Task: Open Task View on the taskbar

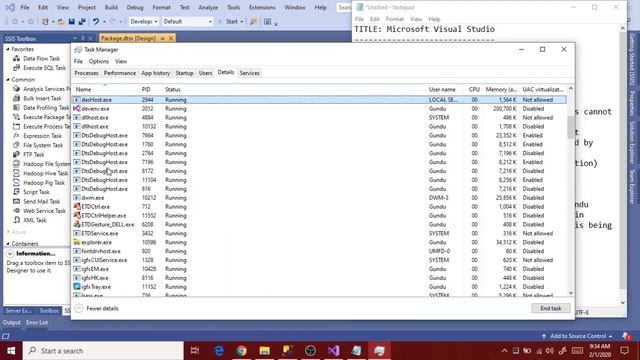Action: coord(195,351)
